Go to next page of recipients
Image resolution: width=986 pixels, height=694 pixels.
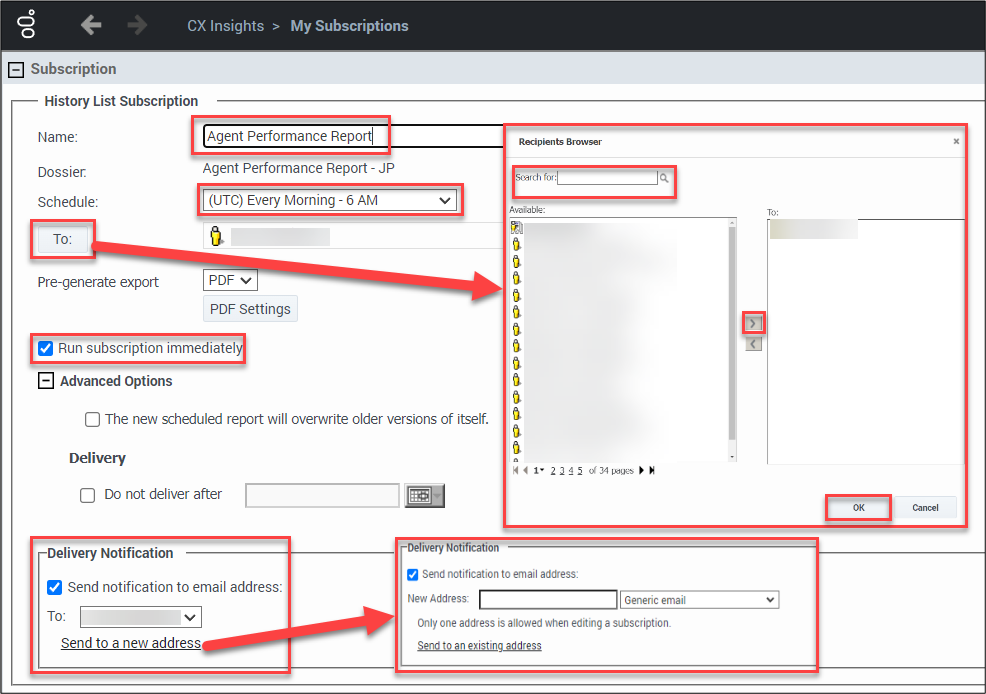(x=640, y=470)
